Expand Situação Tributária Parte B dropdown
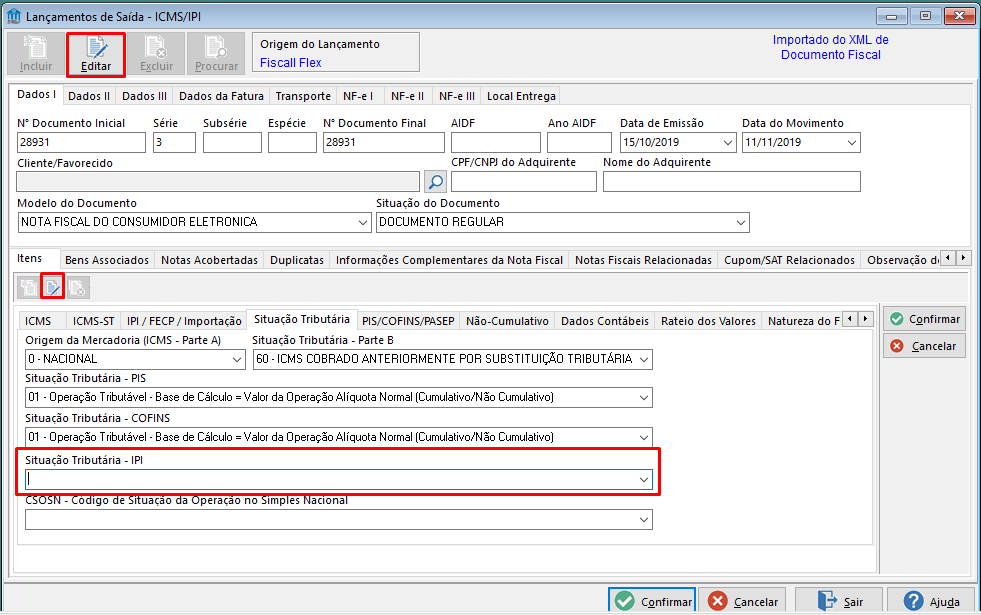 pos(644,360)
